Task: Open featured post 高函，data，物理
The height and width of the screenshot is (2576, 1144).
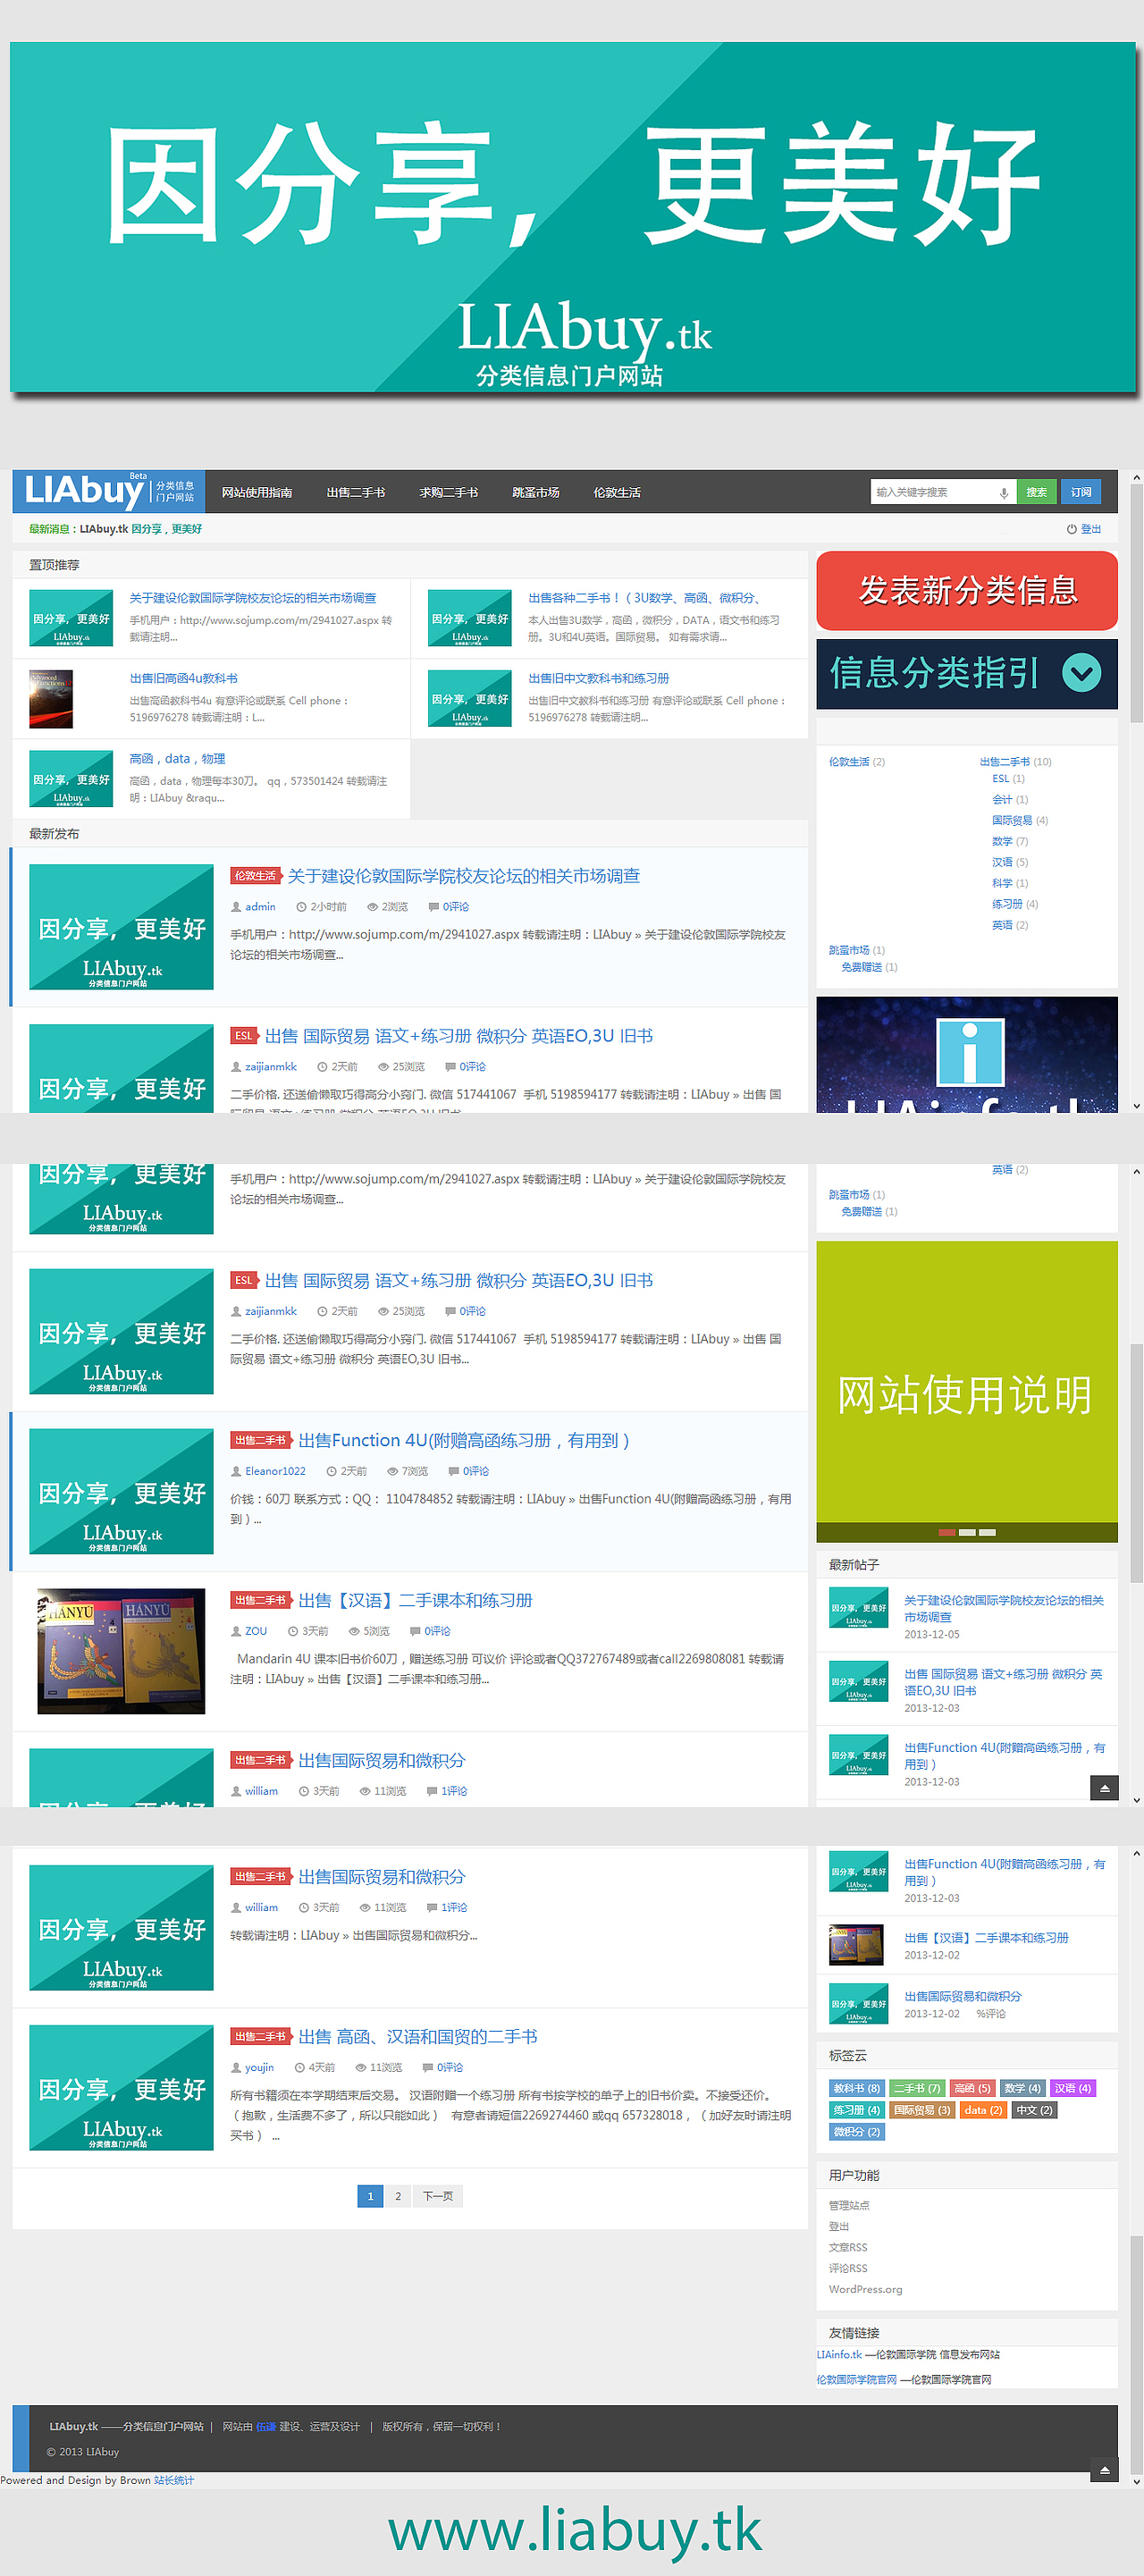Action: pos(177,759)
